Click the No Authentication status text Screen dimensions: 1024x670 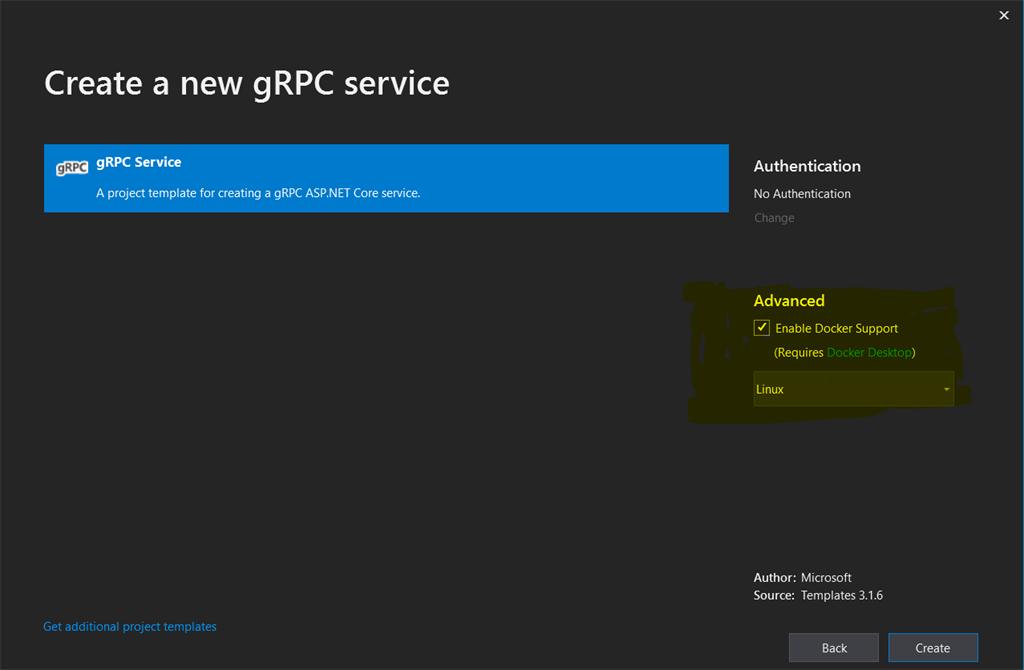(x=802, y=194)
